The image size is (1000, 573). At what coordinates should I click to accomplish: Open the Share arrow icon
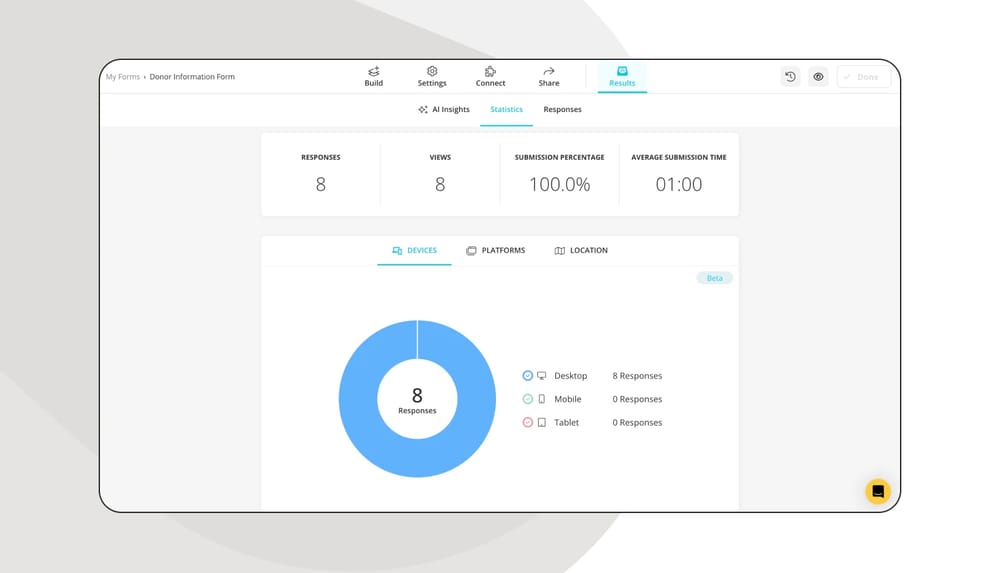tap(549, 72)
